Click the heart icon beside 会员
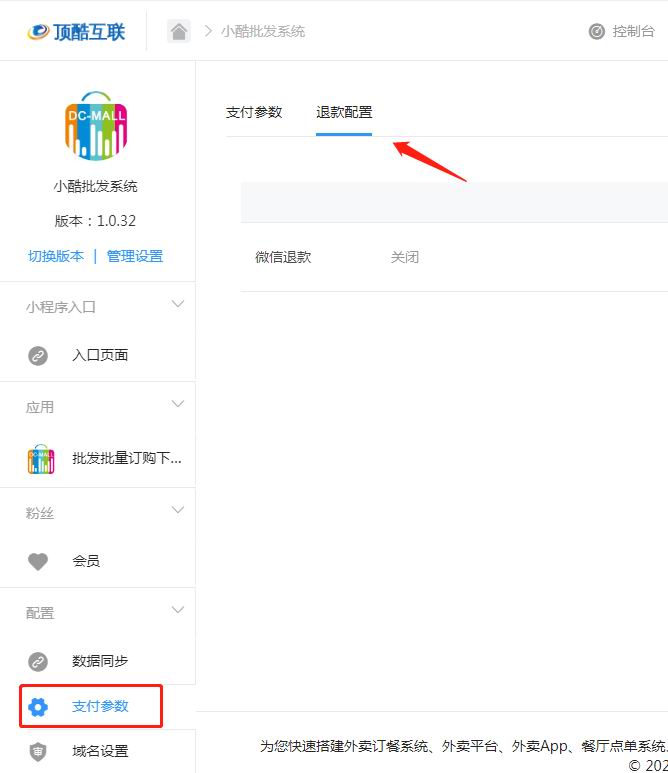The image size is (668, 773). coord(38,561)
